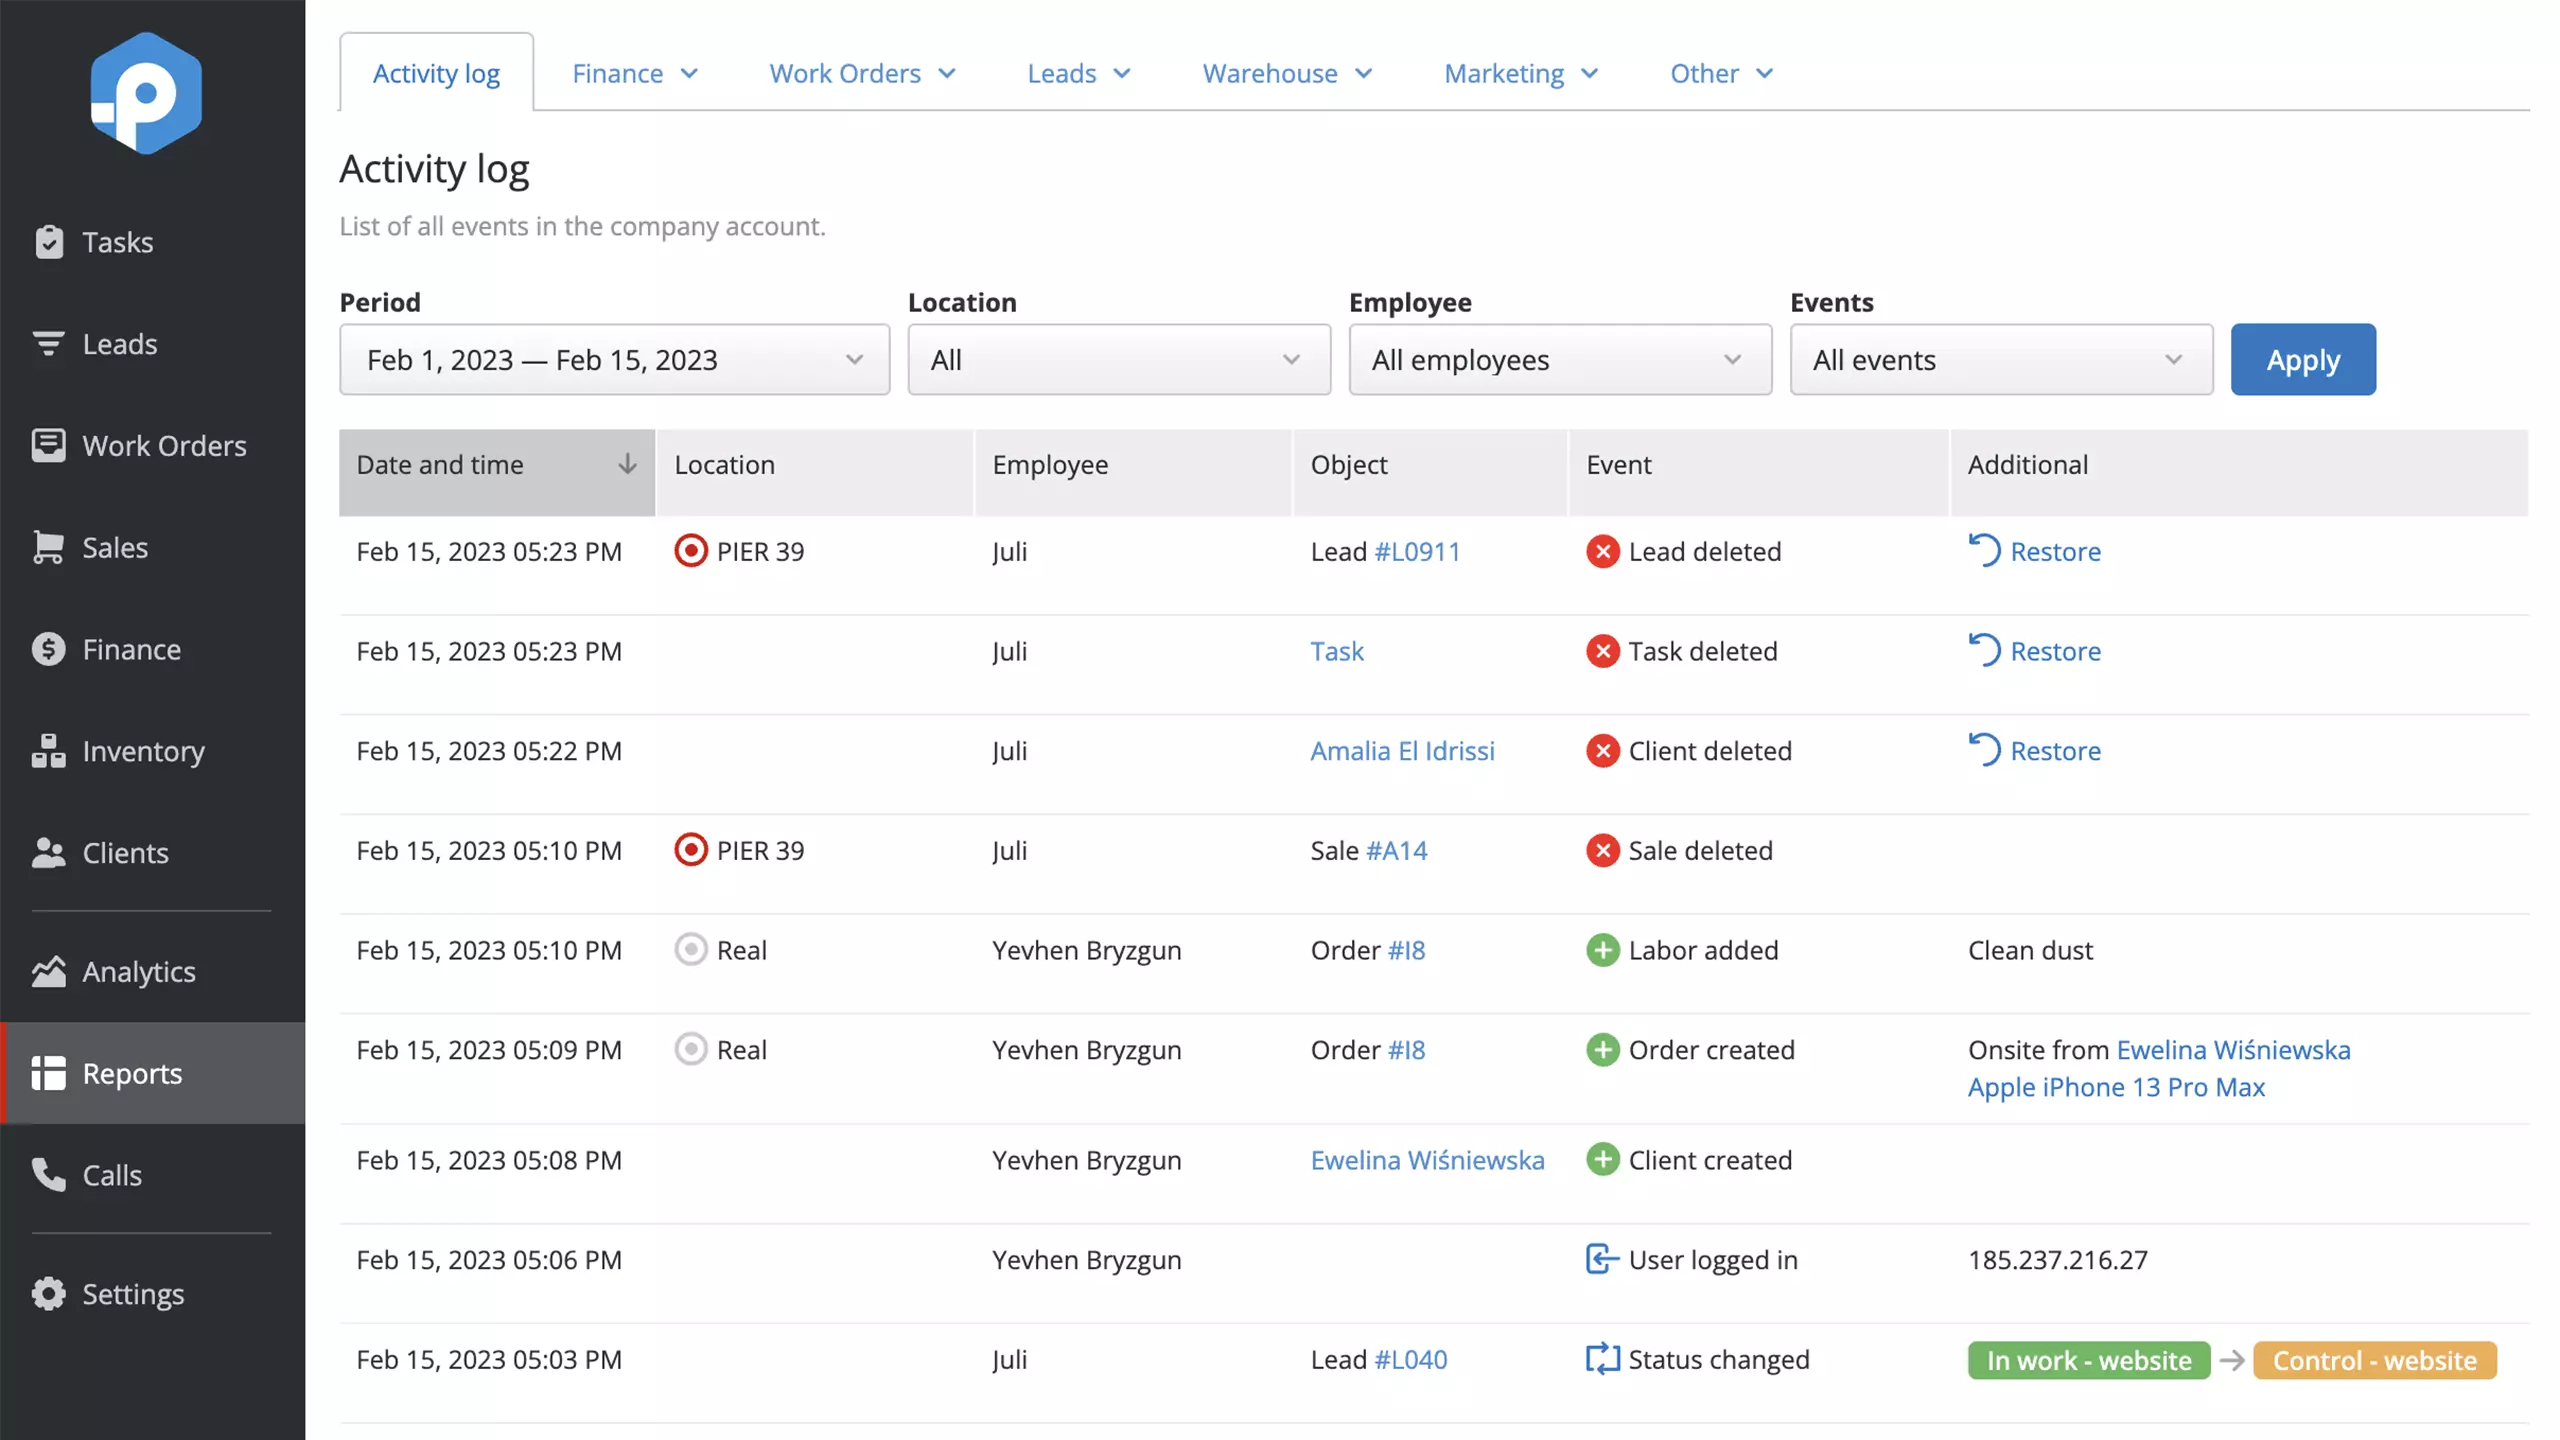Click the Work Orders icon in sidebar
This screenshot has height=1440, width=2560.
point(48,445)
